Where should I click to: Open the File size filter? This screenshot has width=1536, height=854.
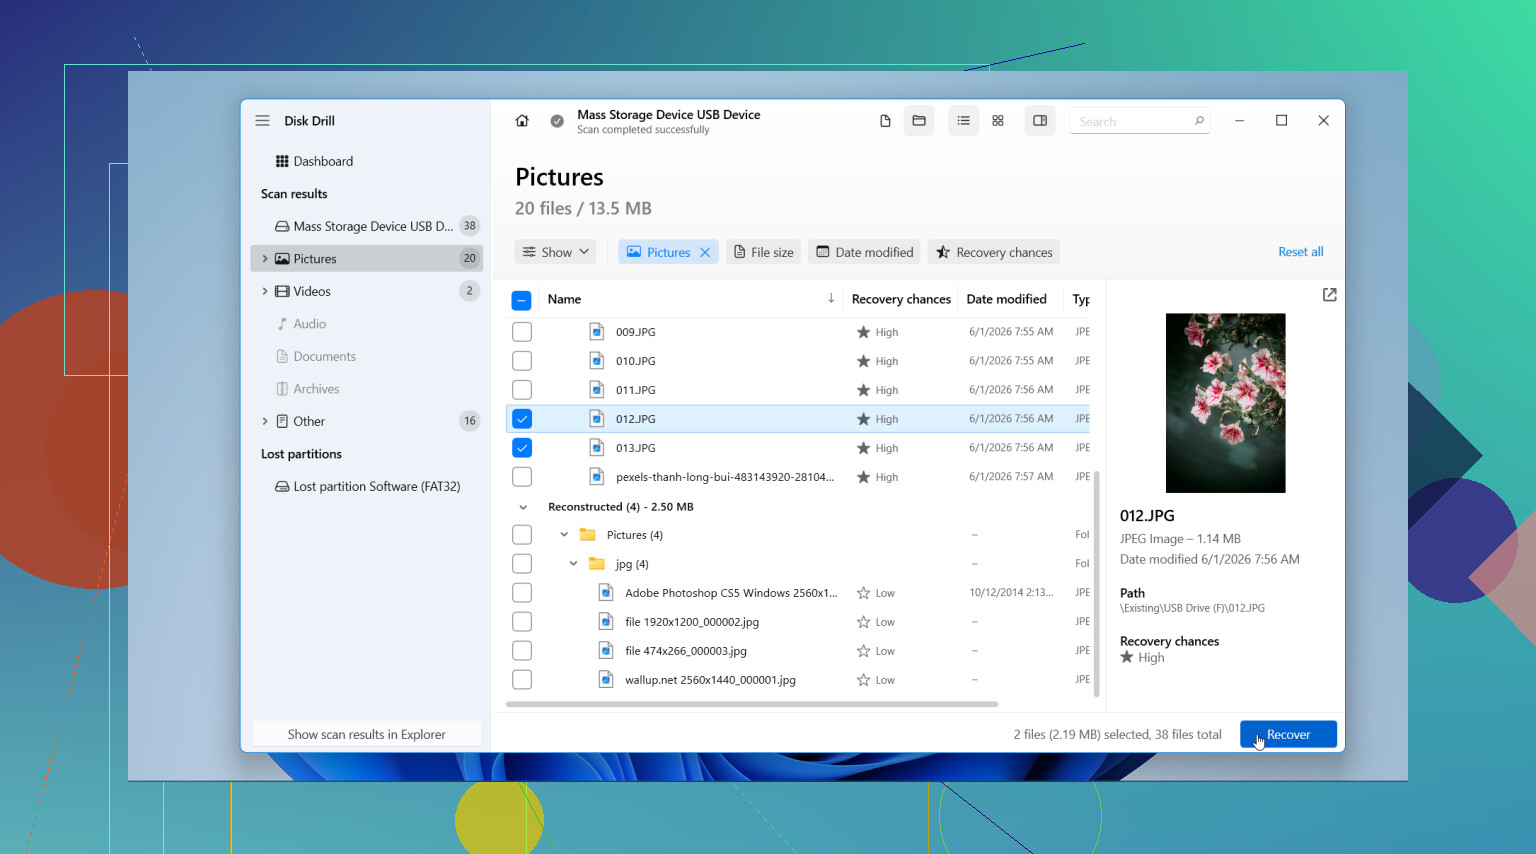[764, 252]
